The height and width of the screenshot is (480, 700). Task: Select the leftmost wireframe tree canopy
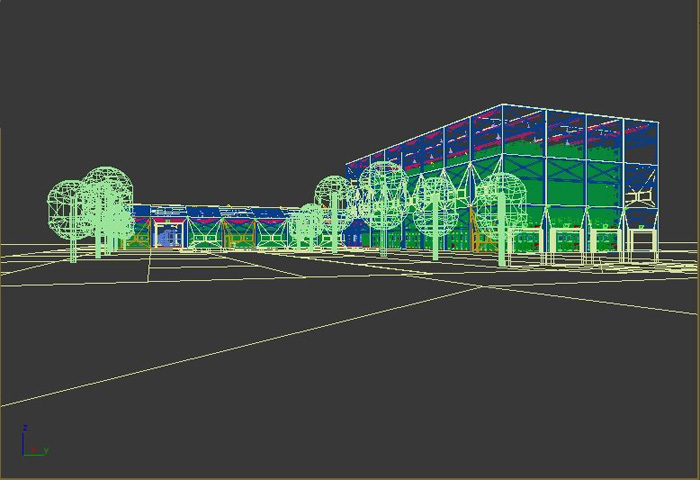[x=68, y=207]
